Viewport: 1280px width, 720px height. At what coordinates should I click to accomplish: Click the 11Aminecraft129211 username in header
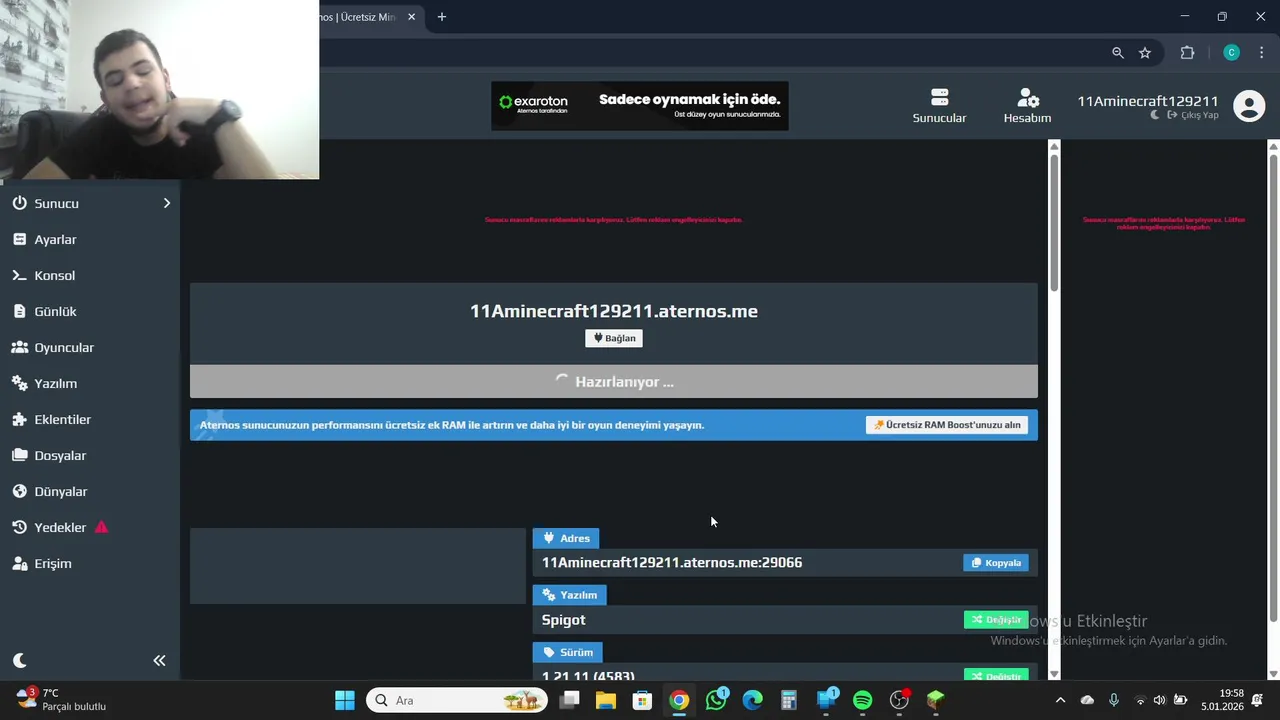click(x=1147, y=100)
